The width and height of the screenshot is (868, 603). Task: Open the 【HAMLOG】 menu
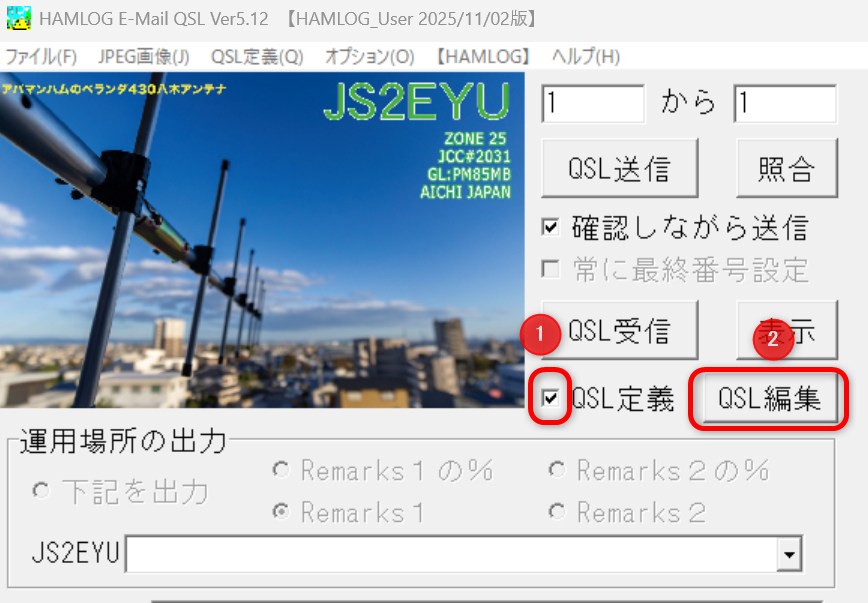click(x=483, y=57)
